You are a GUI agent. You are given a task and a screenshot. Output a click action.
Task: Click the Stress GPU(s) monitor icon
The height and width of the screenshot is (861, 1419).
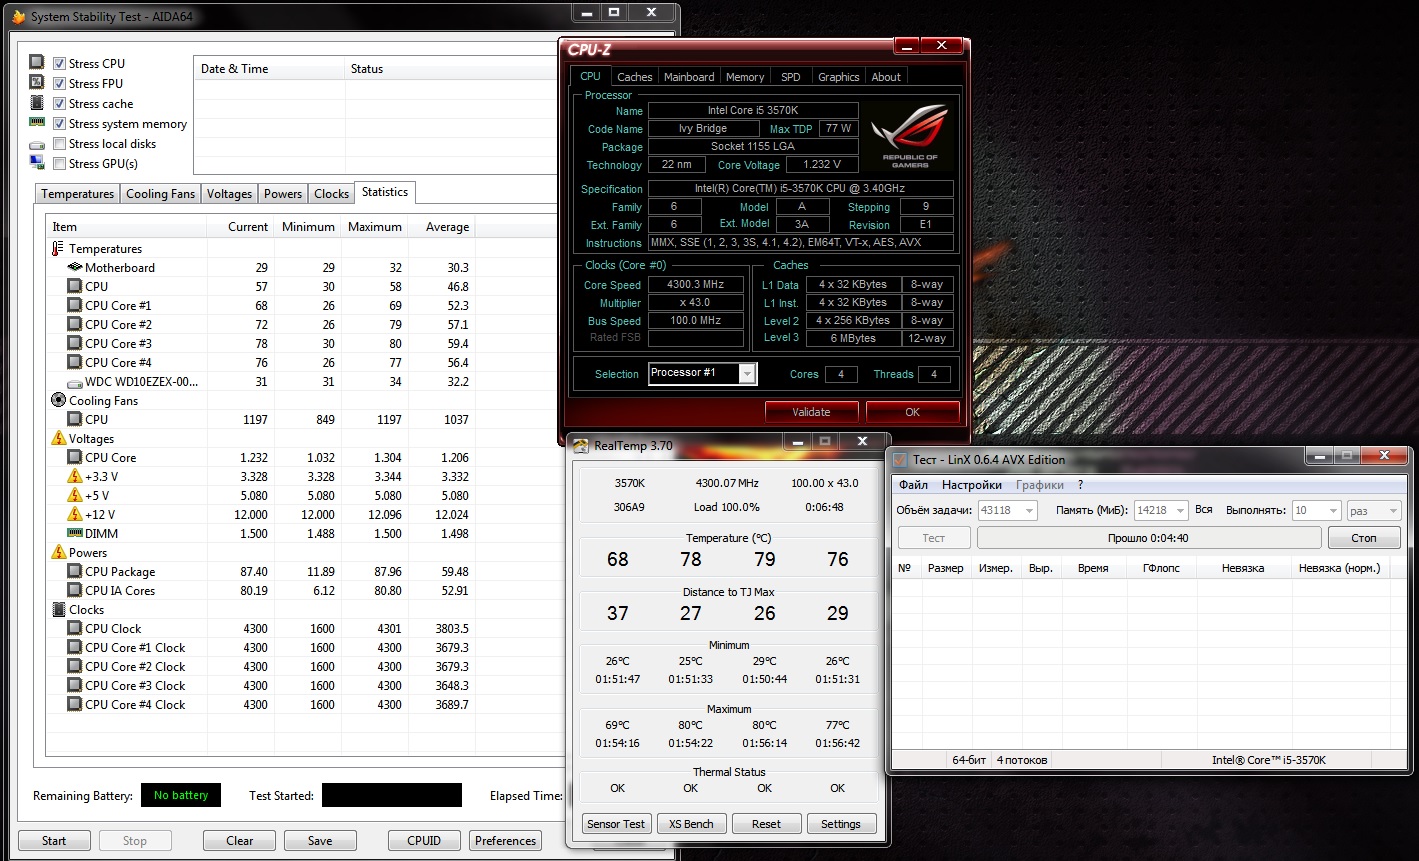click(x=37, y=162)
